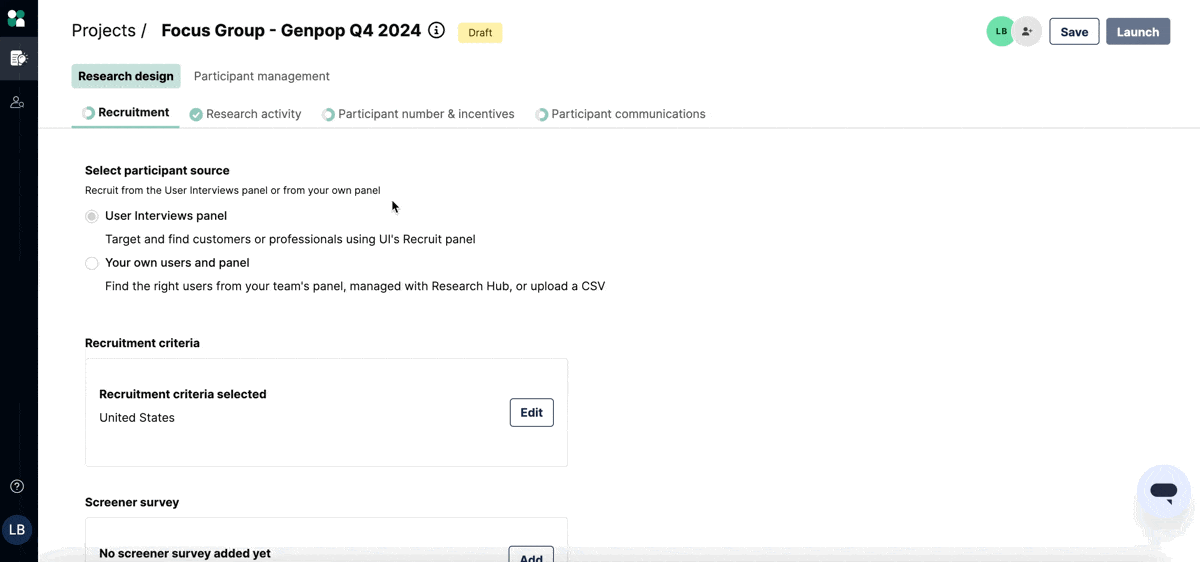
Task: Edit the recruitment criteria
Action: click(531, 412)
